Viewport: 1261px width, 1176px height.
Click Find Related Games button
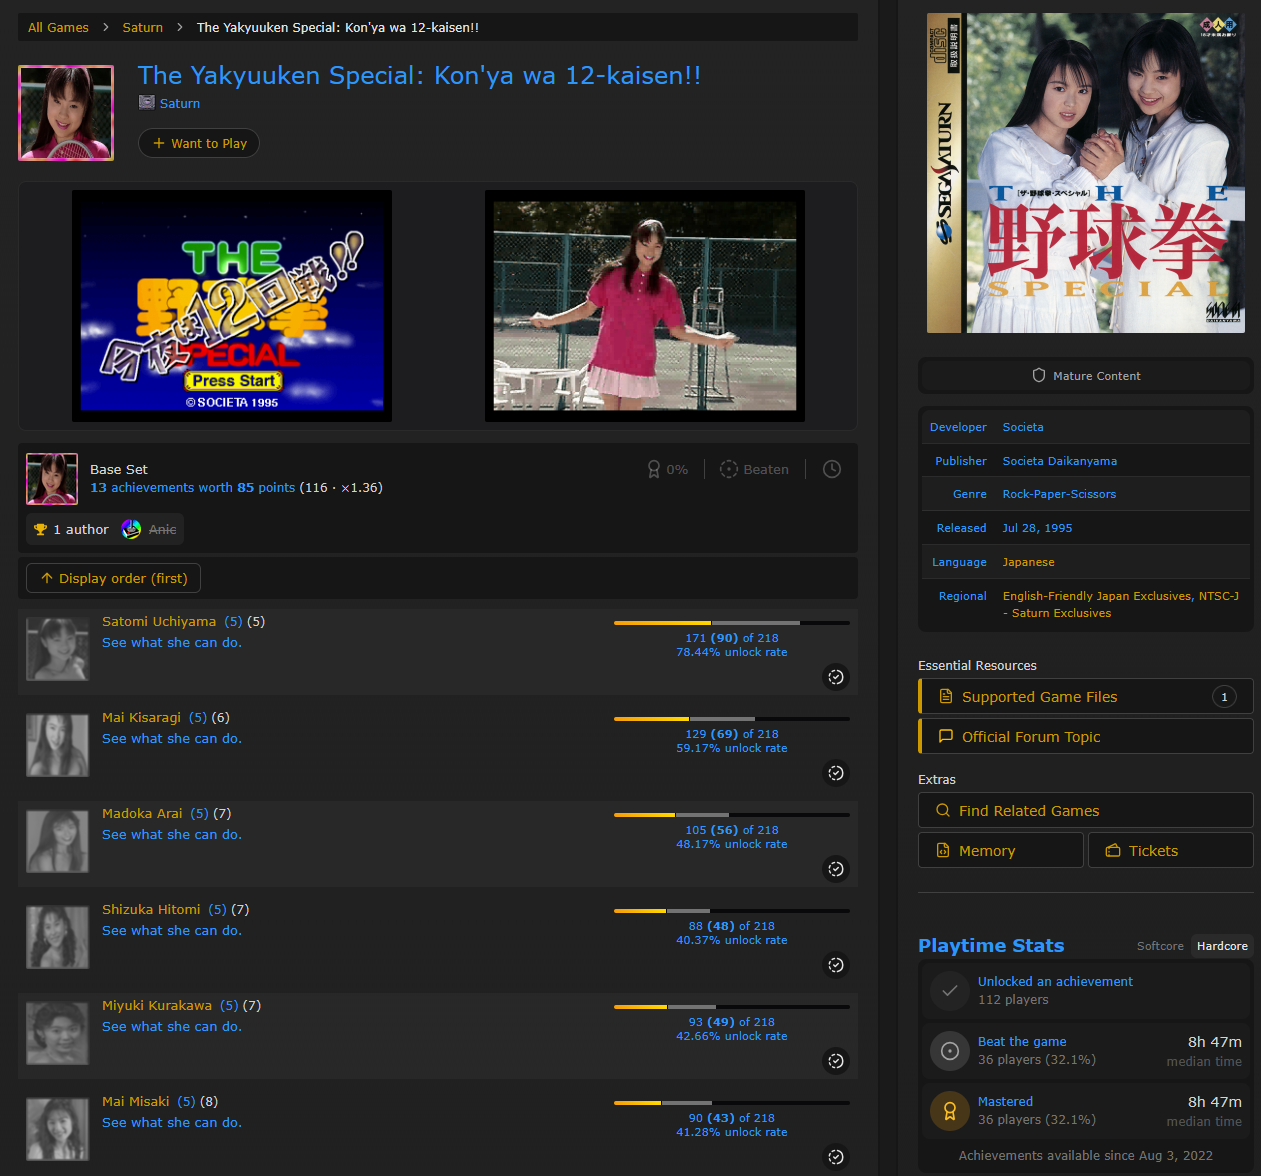point(1086,810)
